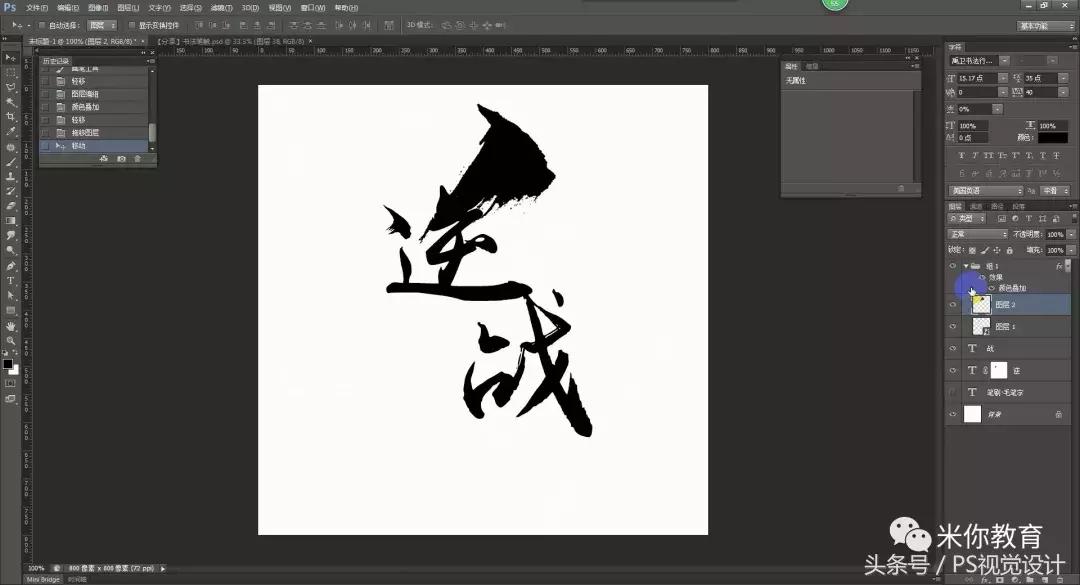Select the Lasso tool

tap(10, 87)
